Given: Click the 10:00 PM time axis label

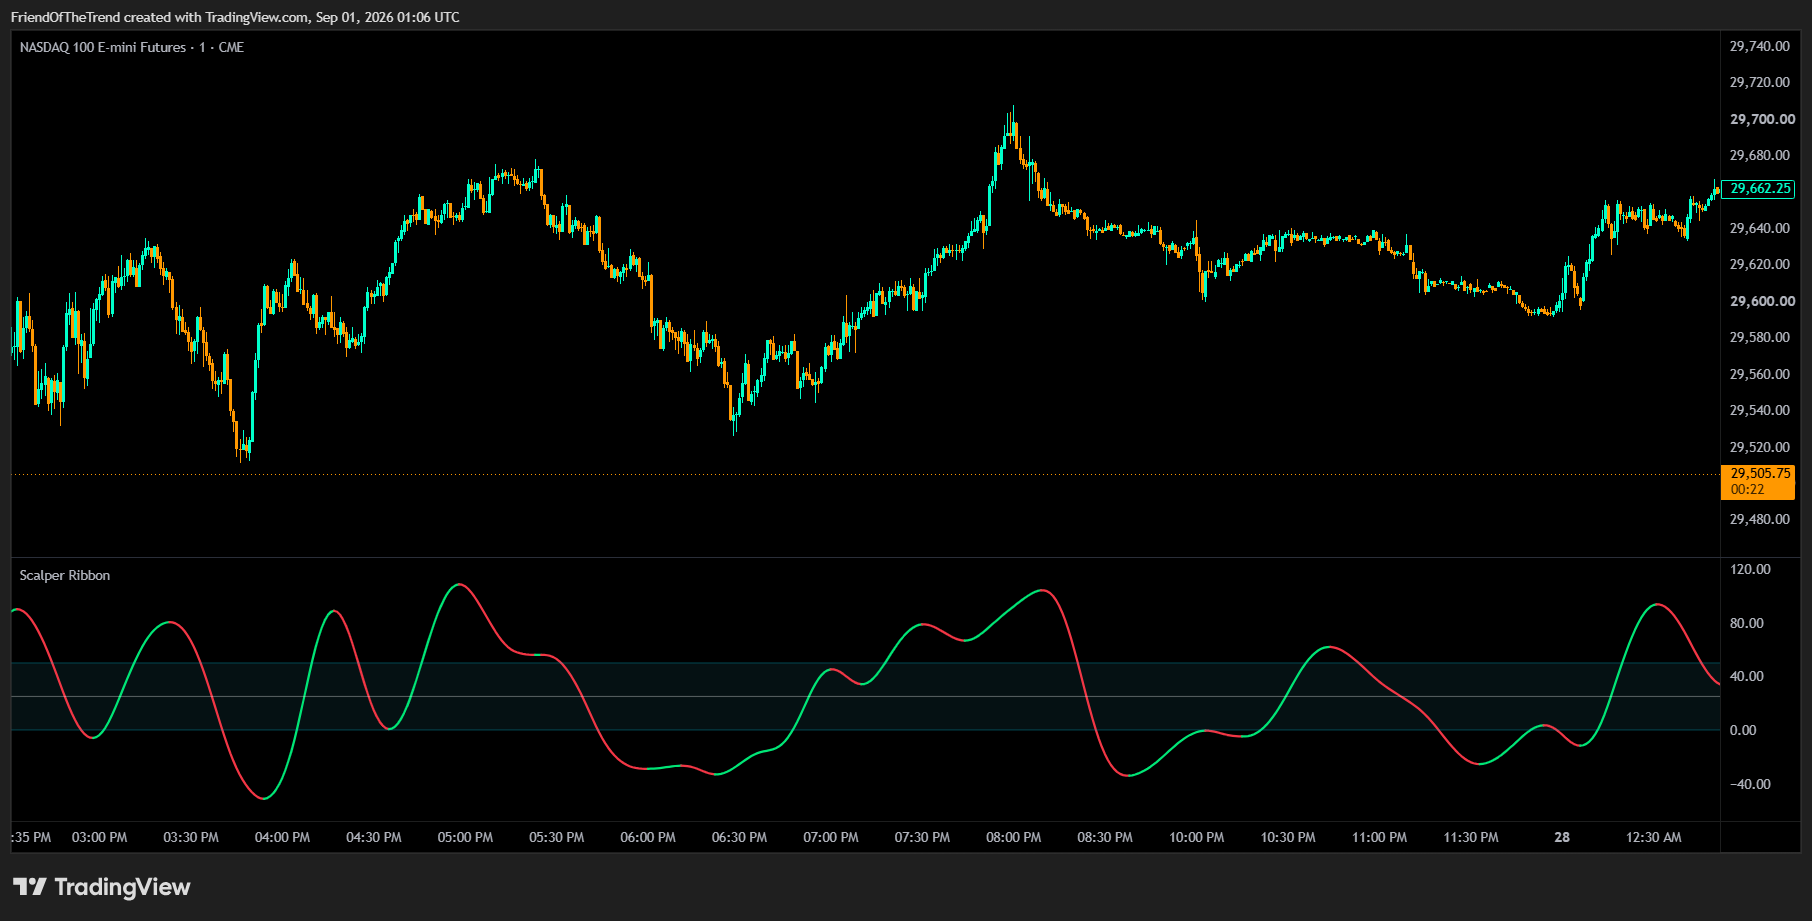Looking at the screenshot, I should 1197,837.
